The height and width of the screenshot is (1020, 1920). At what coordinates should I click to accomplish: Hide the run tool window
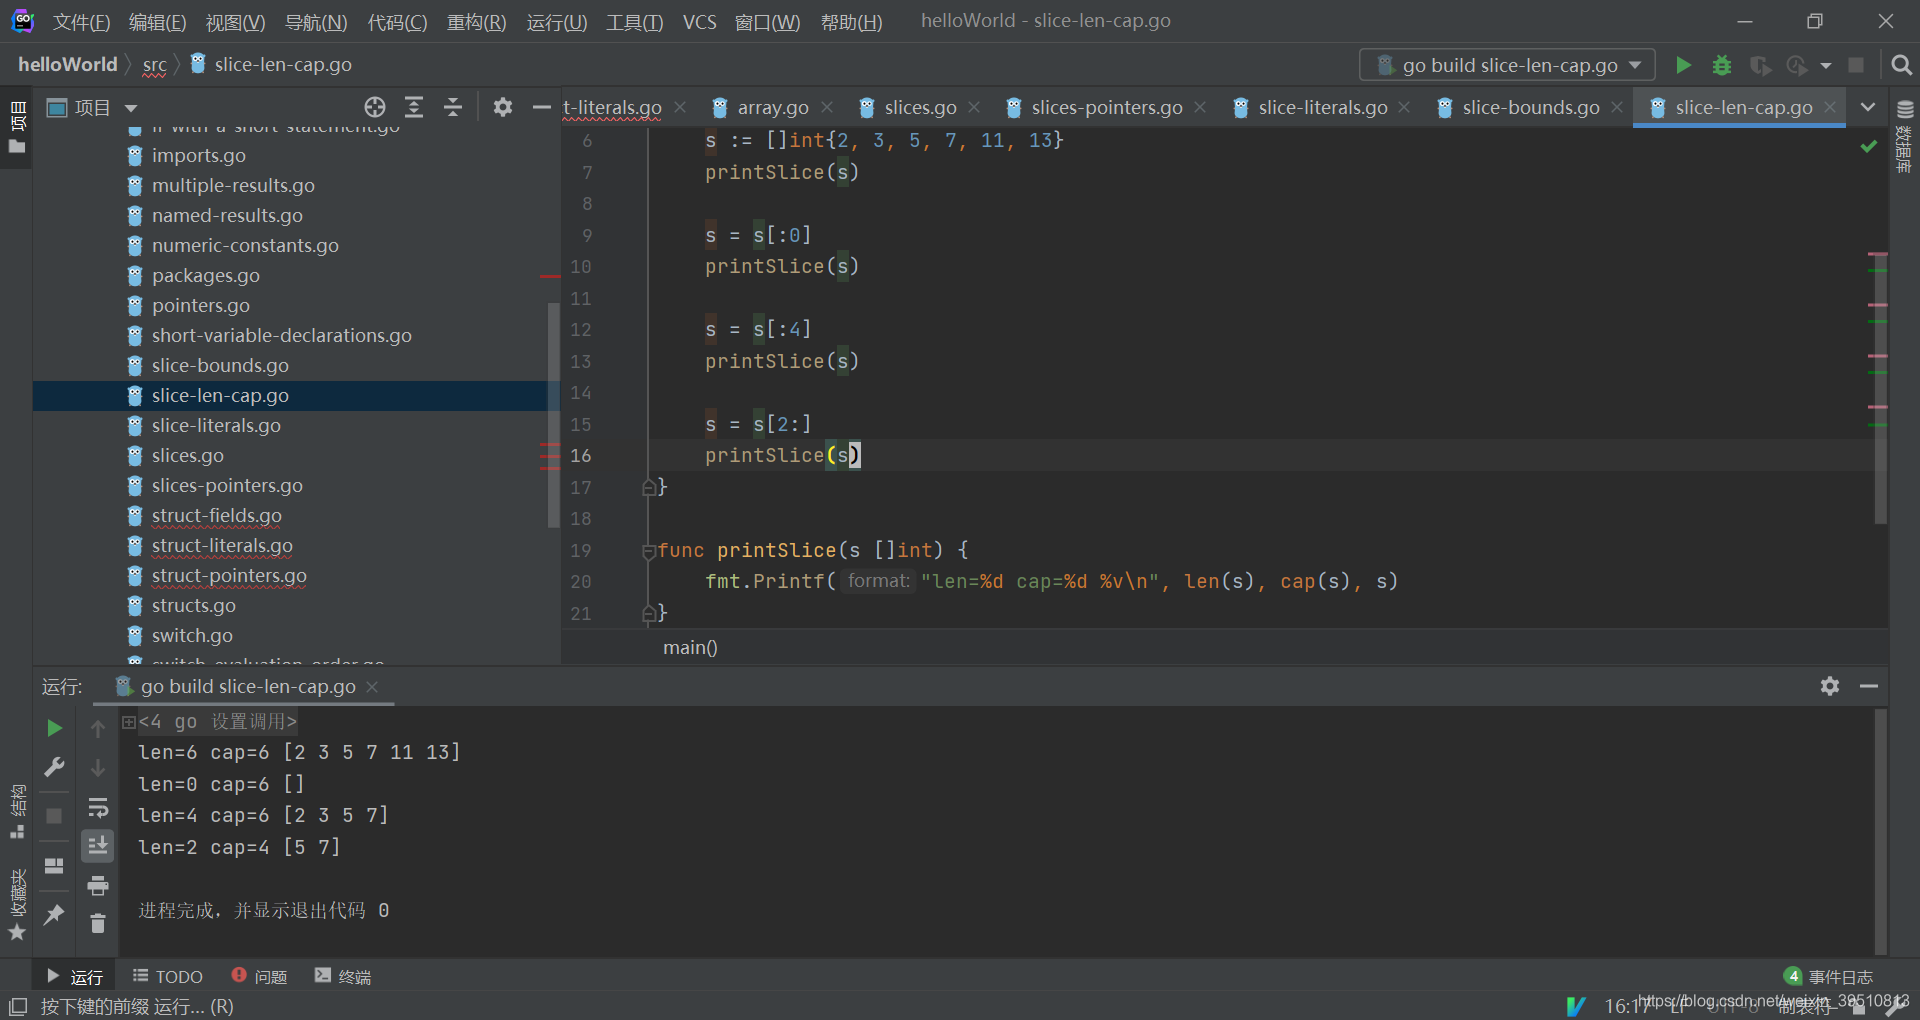point(1869,686)
